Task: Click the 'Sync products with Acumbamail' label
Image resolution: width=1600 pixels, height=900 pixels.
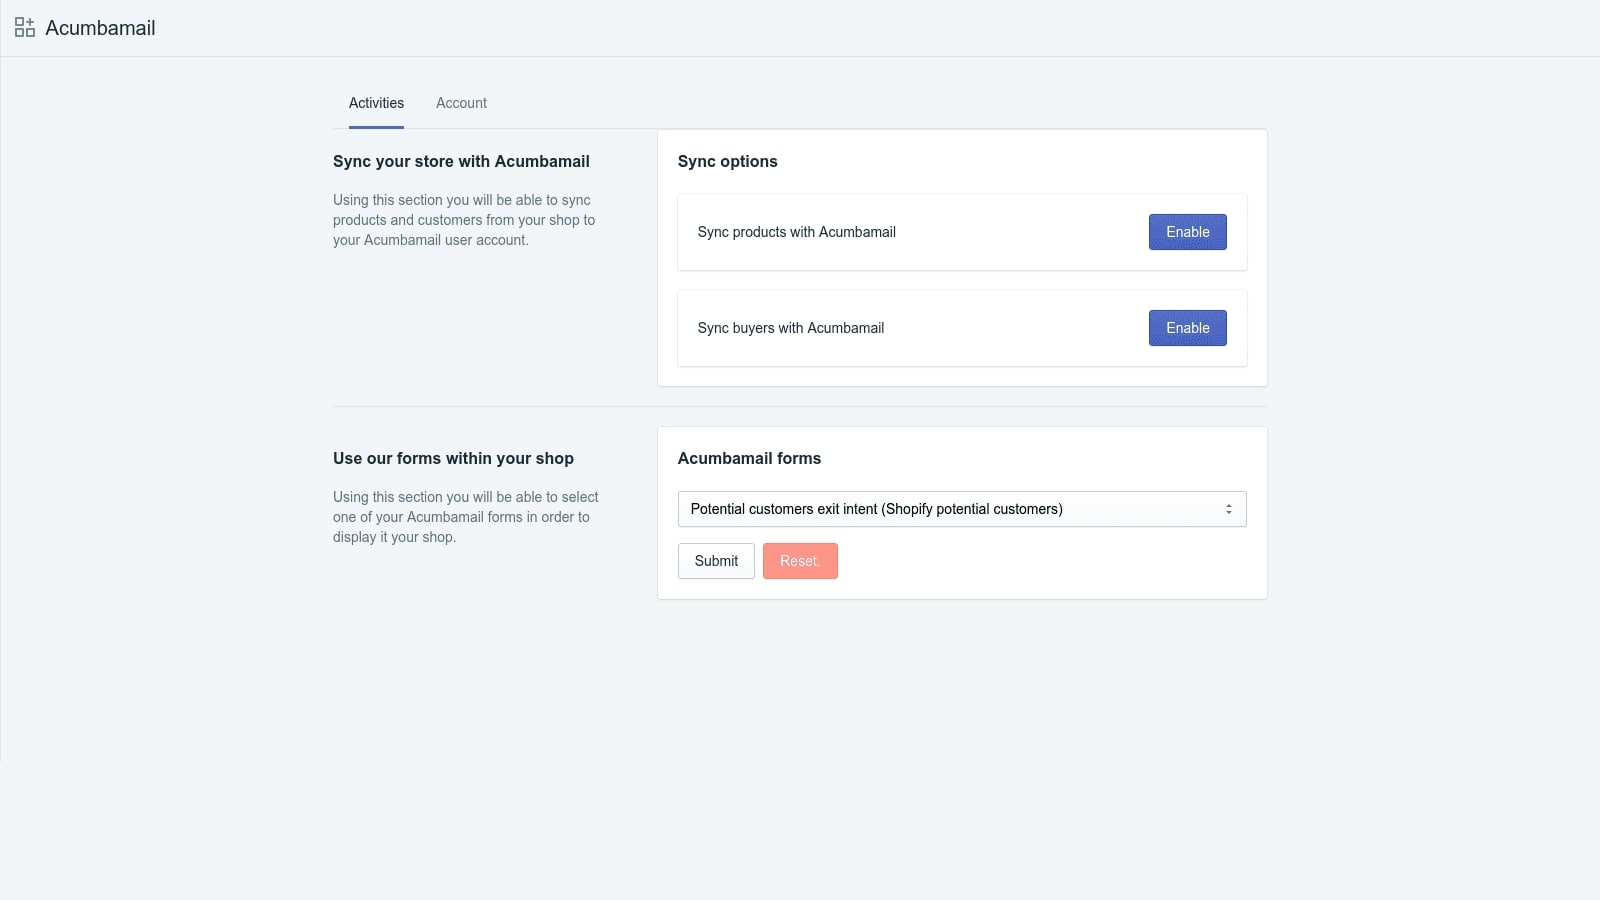Action: 797,232
